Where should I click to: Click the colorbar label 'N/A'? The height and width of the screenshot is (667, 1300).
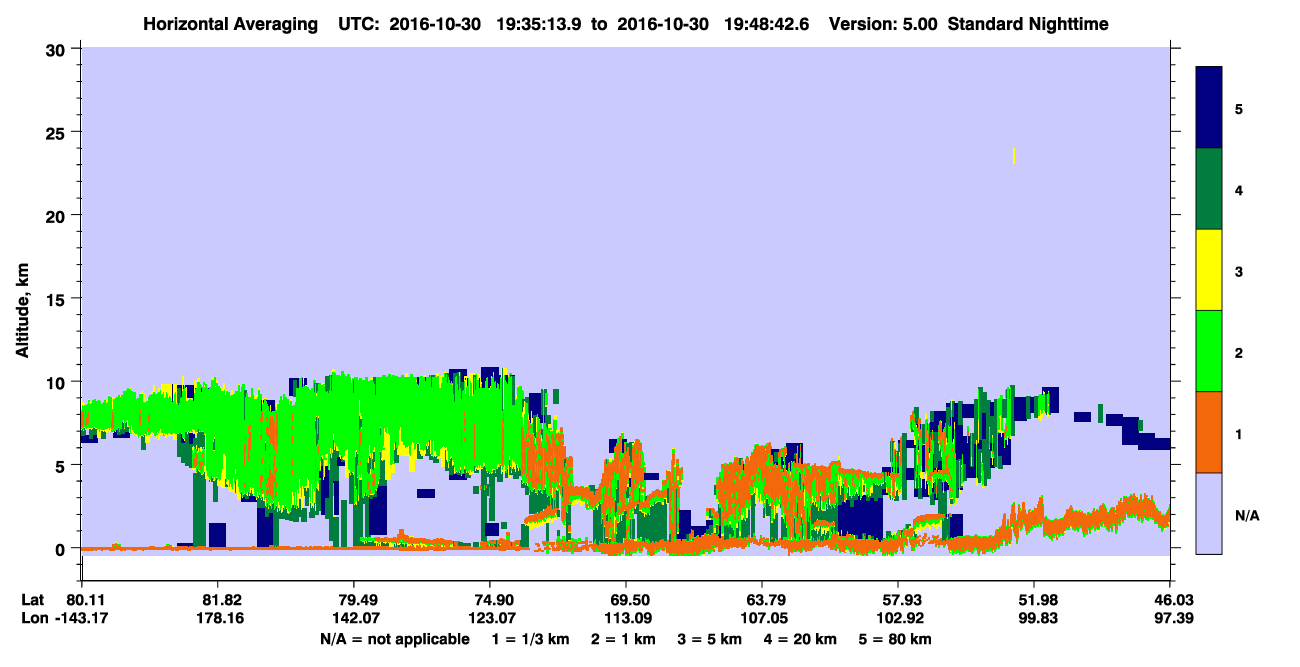point(1246,516)
